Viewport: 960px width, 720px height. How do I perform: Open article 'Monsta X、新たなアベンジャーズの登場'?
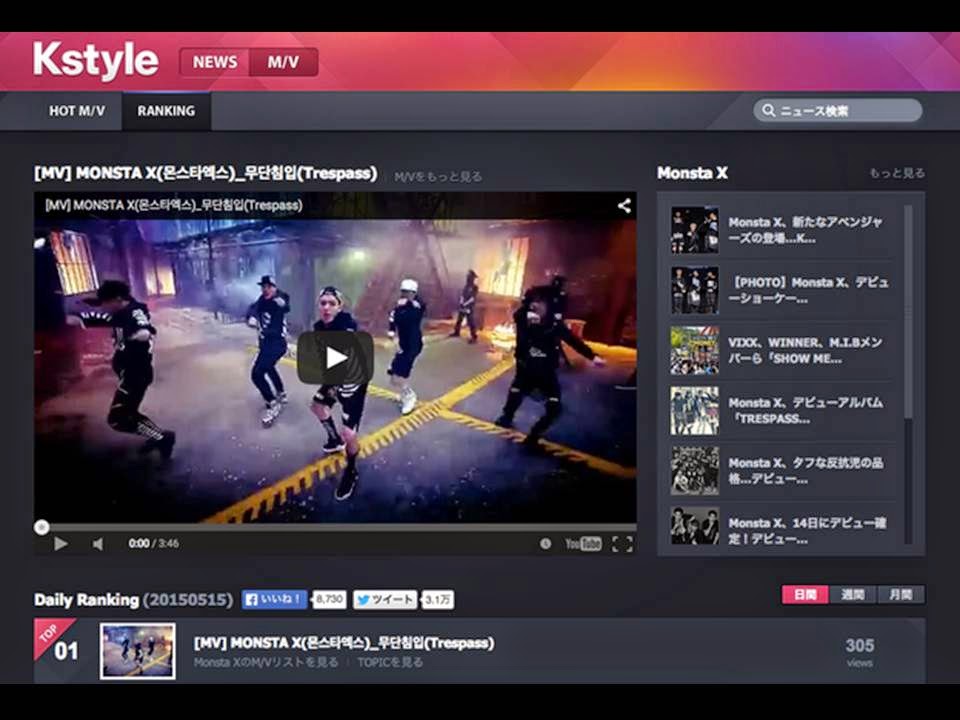(805, 230)
